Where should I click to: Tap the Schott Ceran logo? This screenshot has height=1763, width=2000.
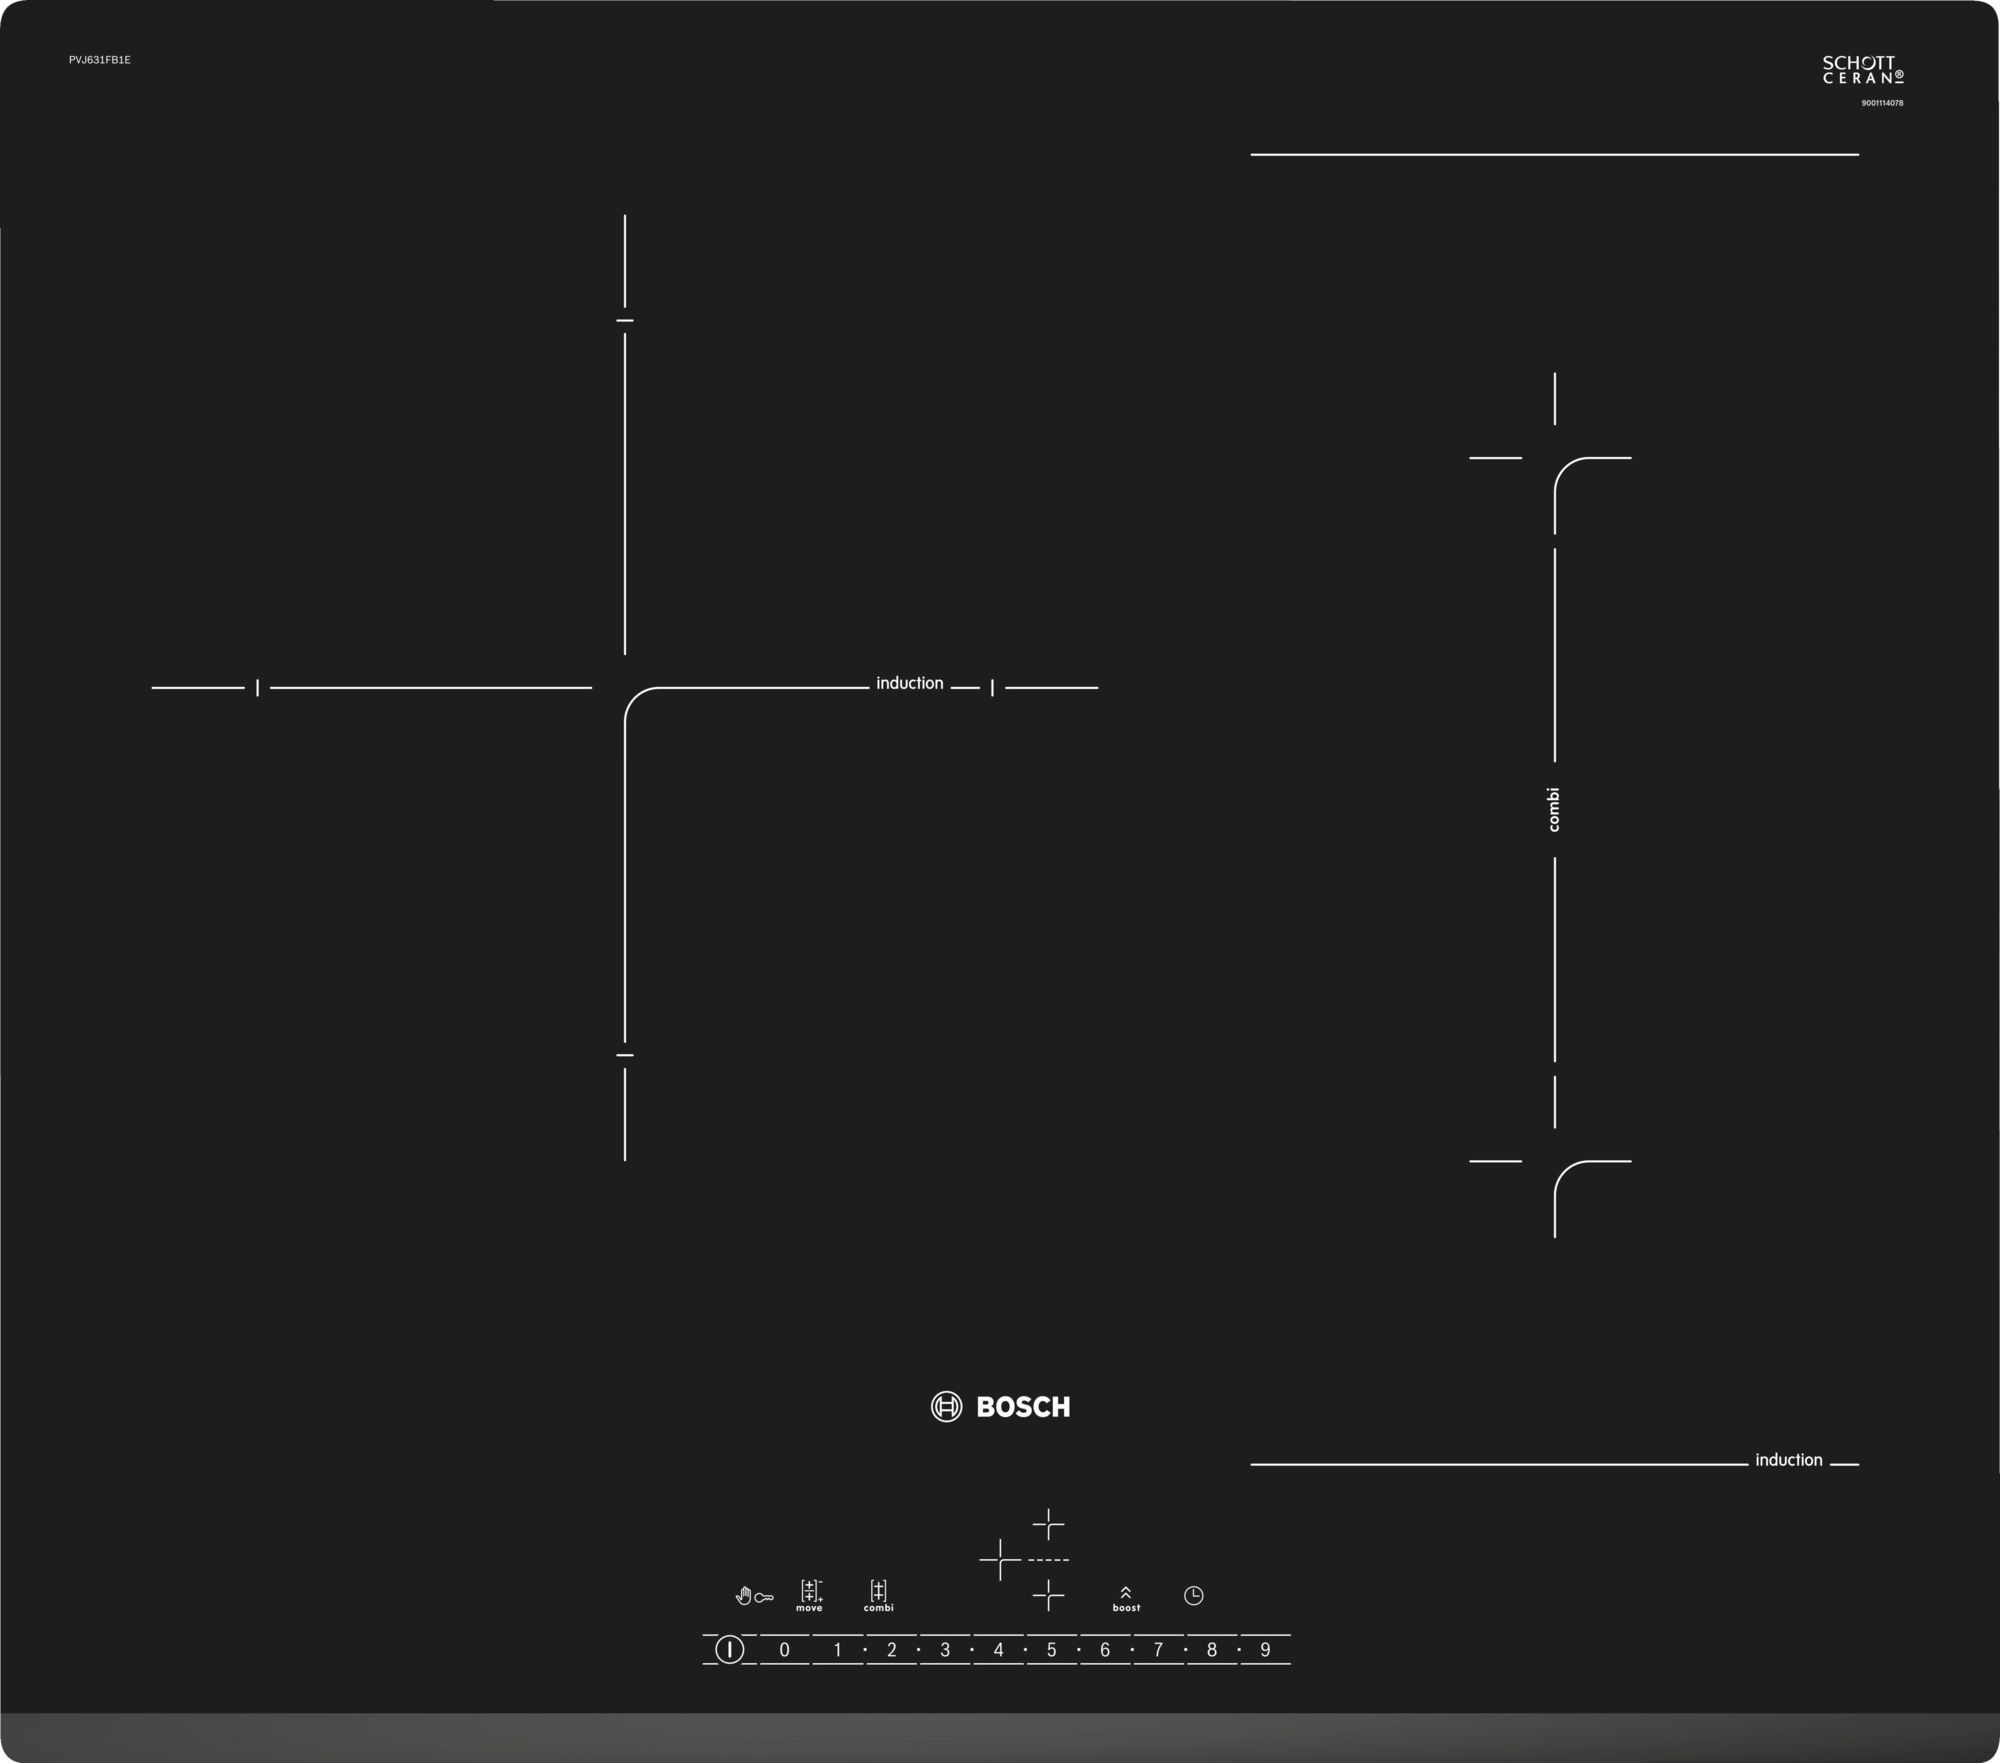click(1863, 70)
